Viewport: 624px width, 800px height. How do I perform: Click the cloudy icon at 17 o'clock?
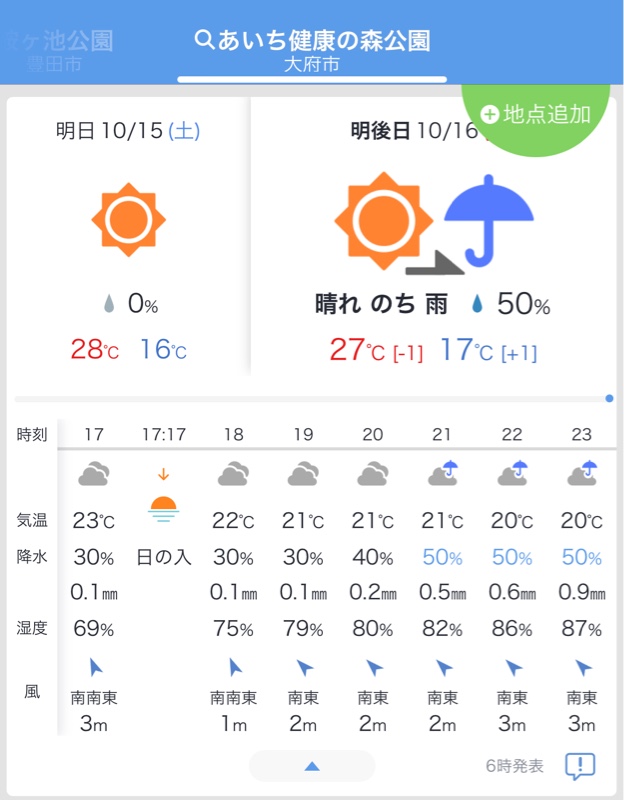click(x=94, y=473)
